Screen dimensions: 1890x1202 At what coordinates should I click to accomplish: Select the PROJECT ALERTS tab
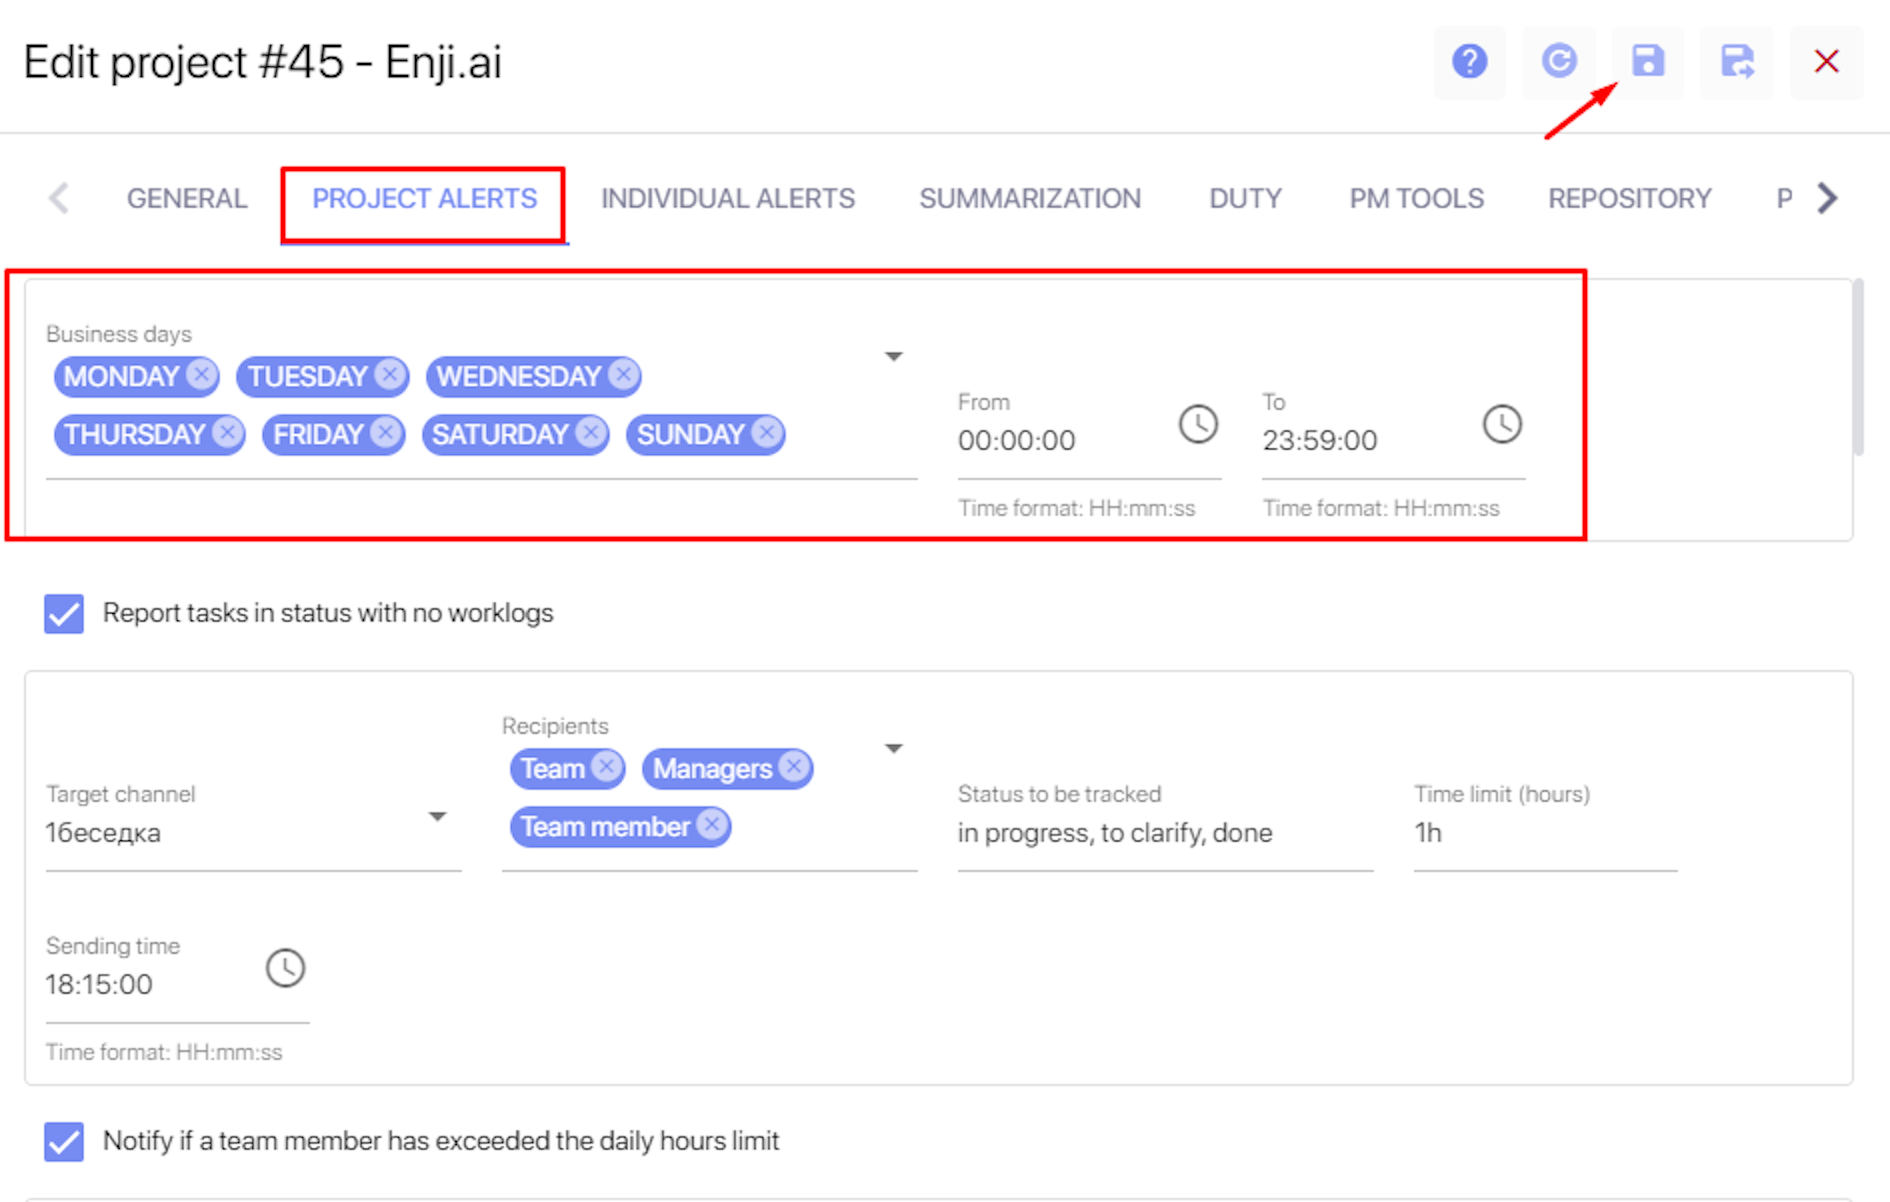click(424, 198)
